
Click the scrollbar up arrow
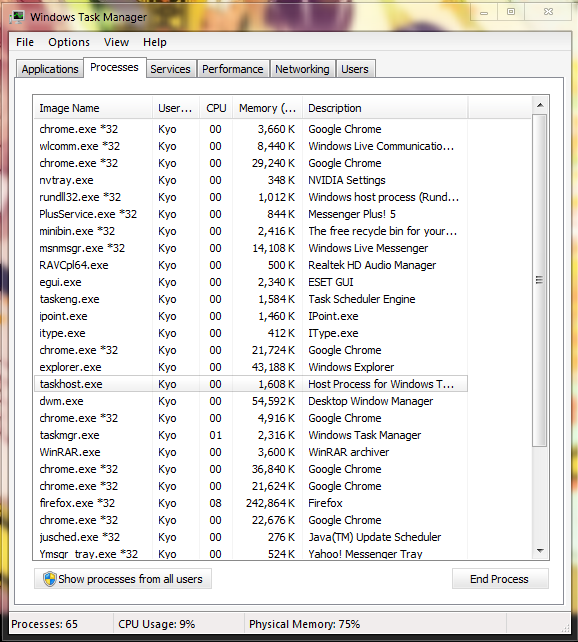pos(540,106)
